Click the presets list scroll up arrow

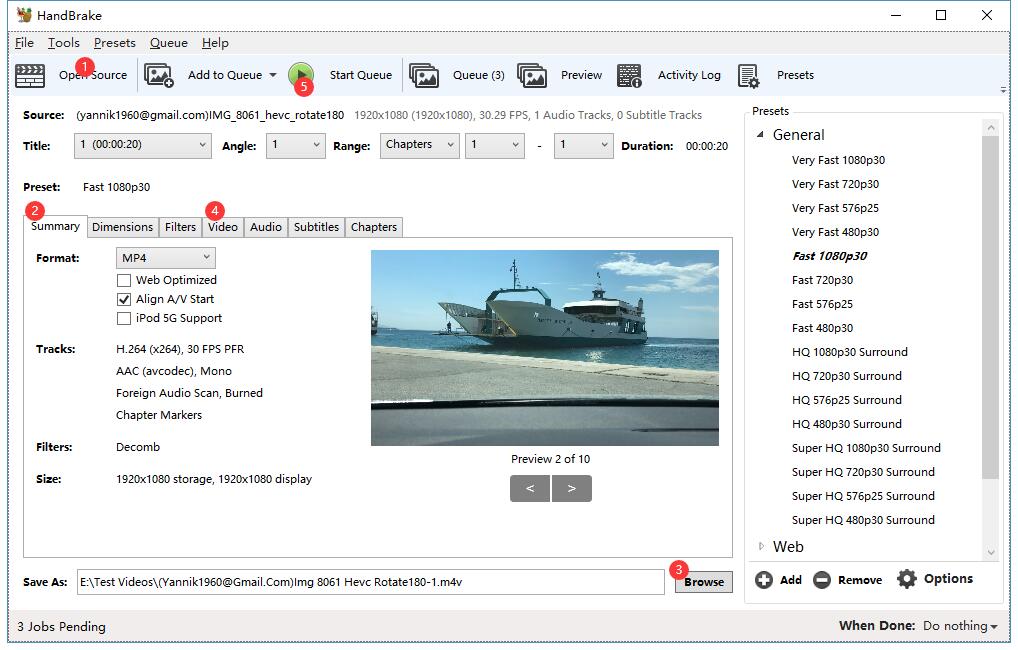[991, 127]
